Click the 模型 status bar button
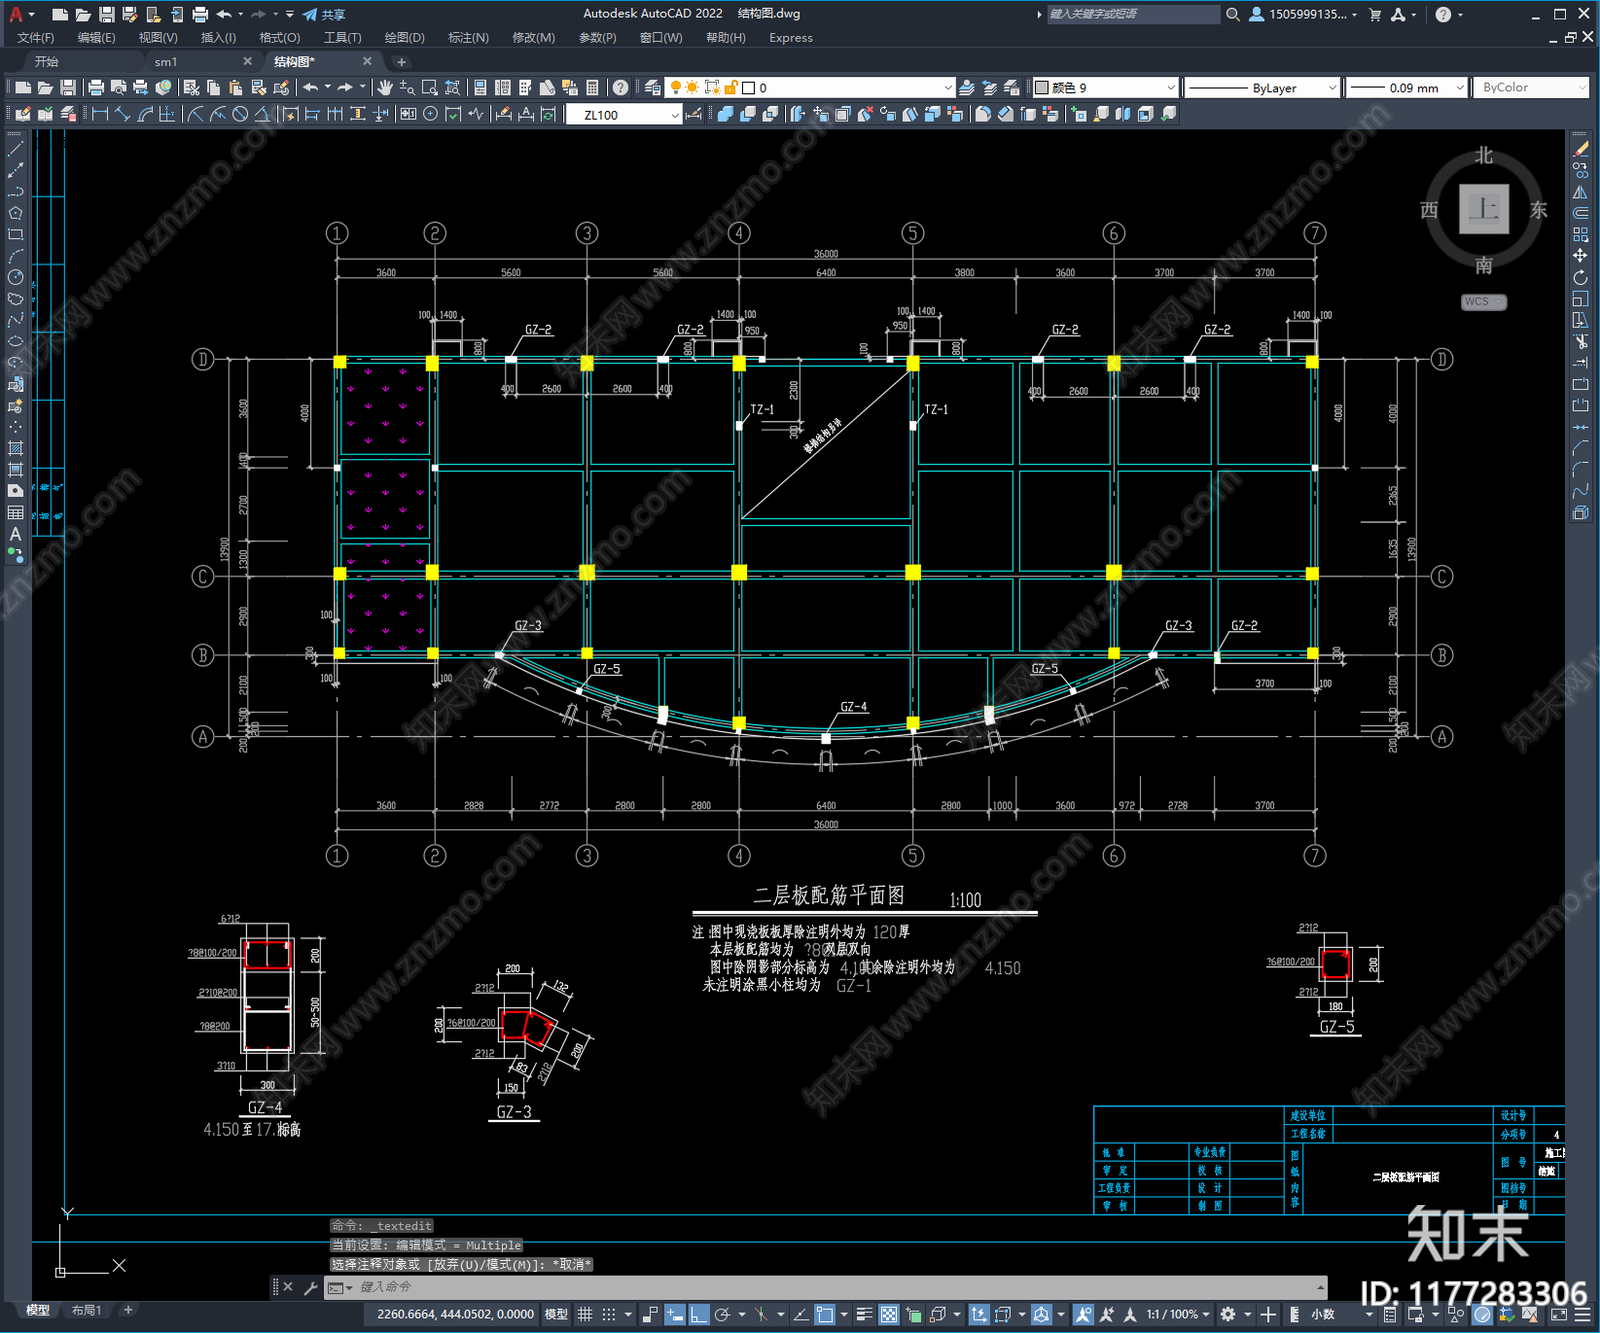The height and width of the screenshot is (1333, 1600). point(556,1314)
